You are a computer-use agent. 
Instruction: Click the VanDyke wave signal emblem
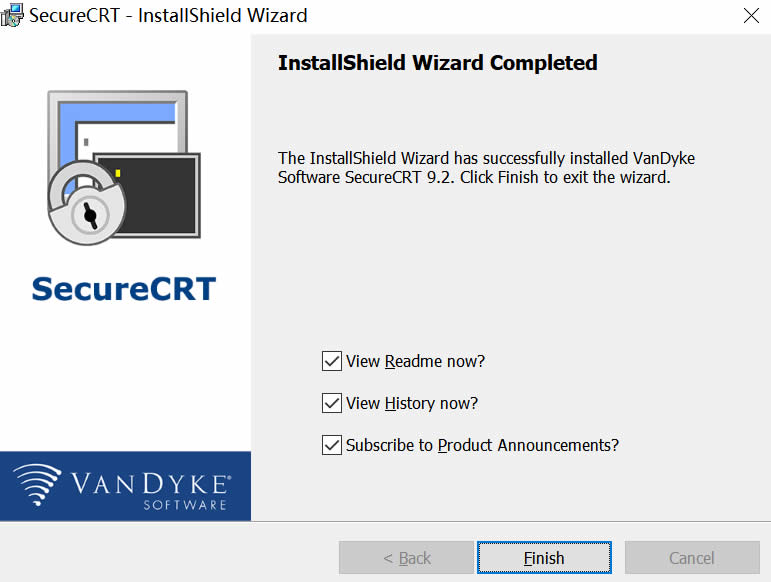(x=37, y=485)
